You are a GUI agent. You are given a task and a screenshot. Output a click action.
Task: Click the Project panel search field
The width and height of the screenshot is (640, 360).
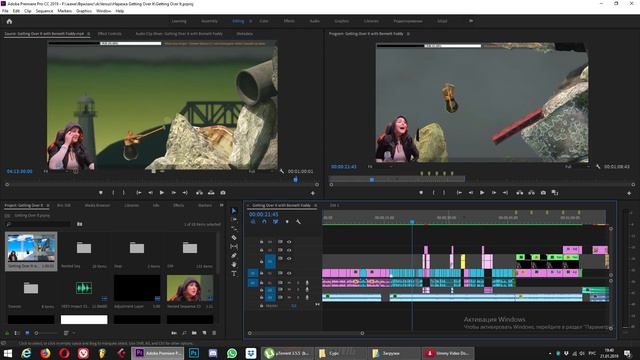click(x=39, y=224)
